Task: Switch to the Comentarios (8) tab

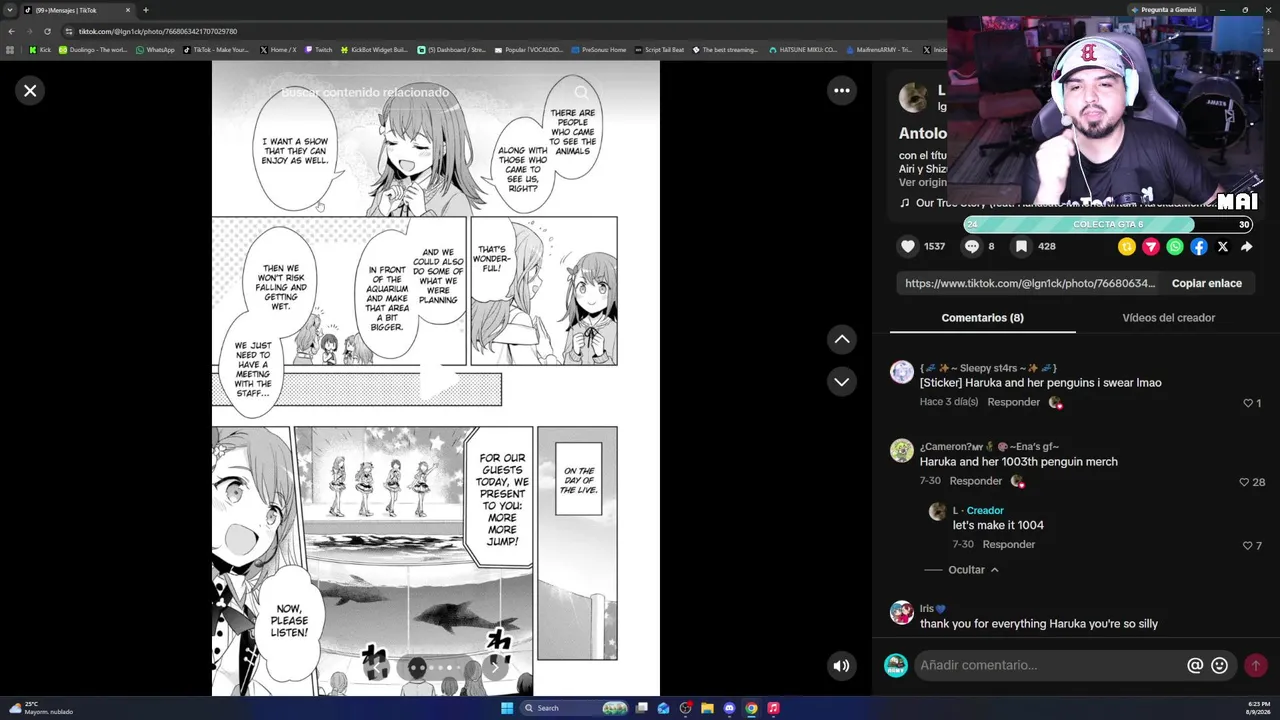Action: (982, 318)
